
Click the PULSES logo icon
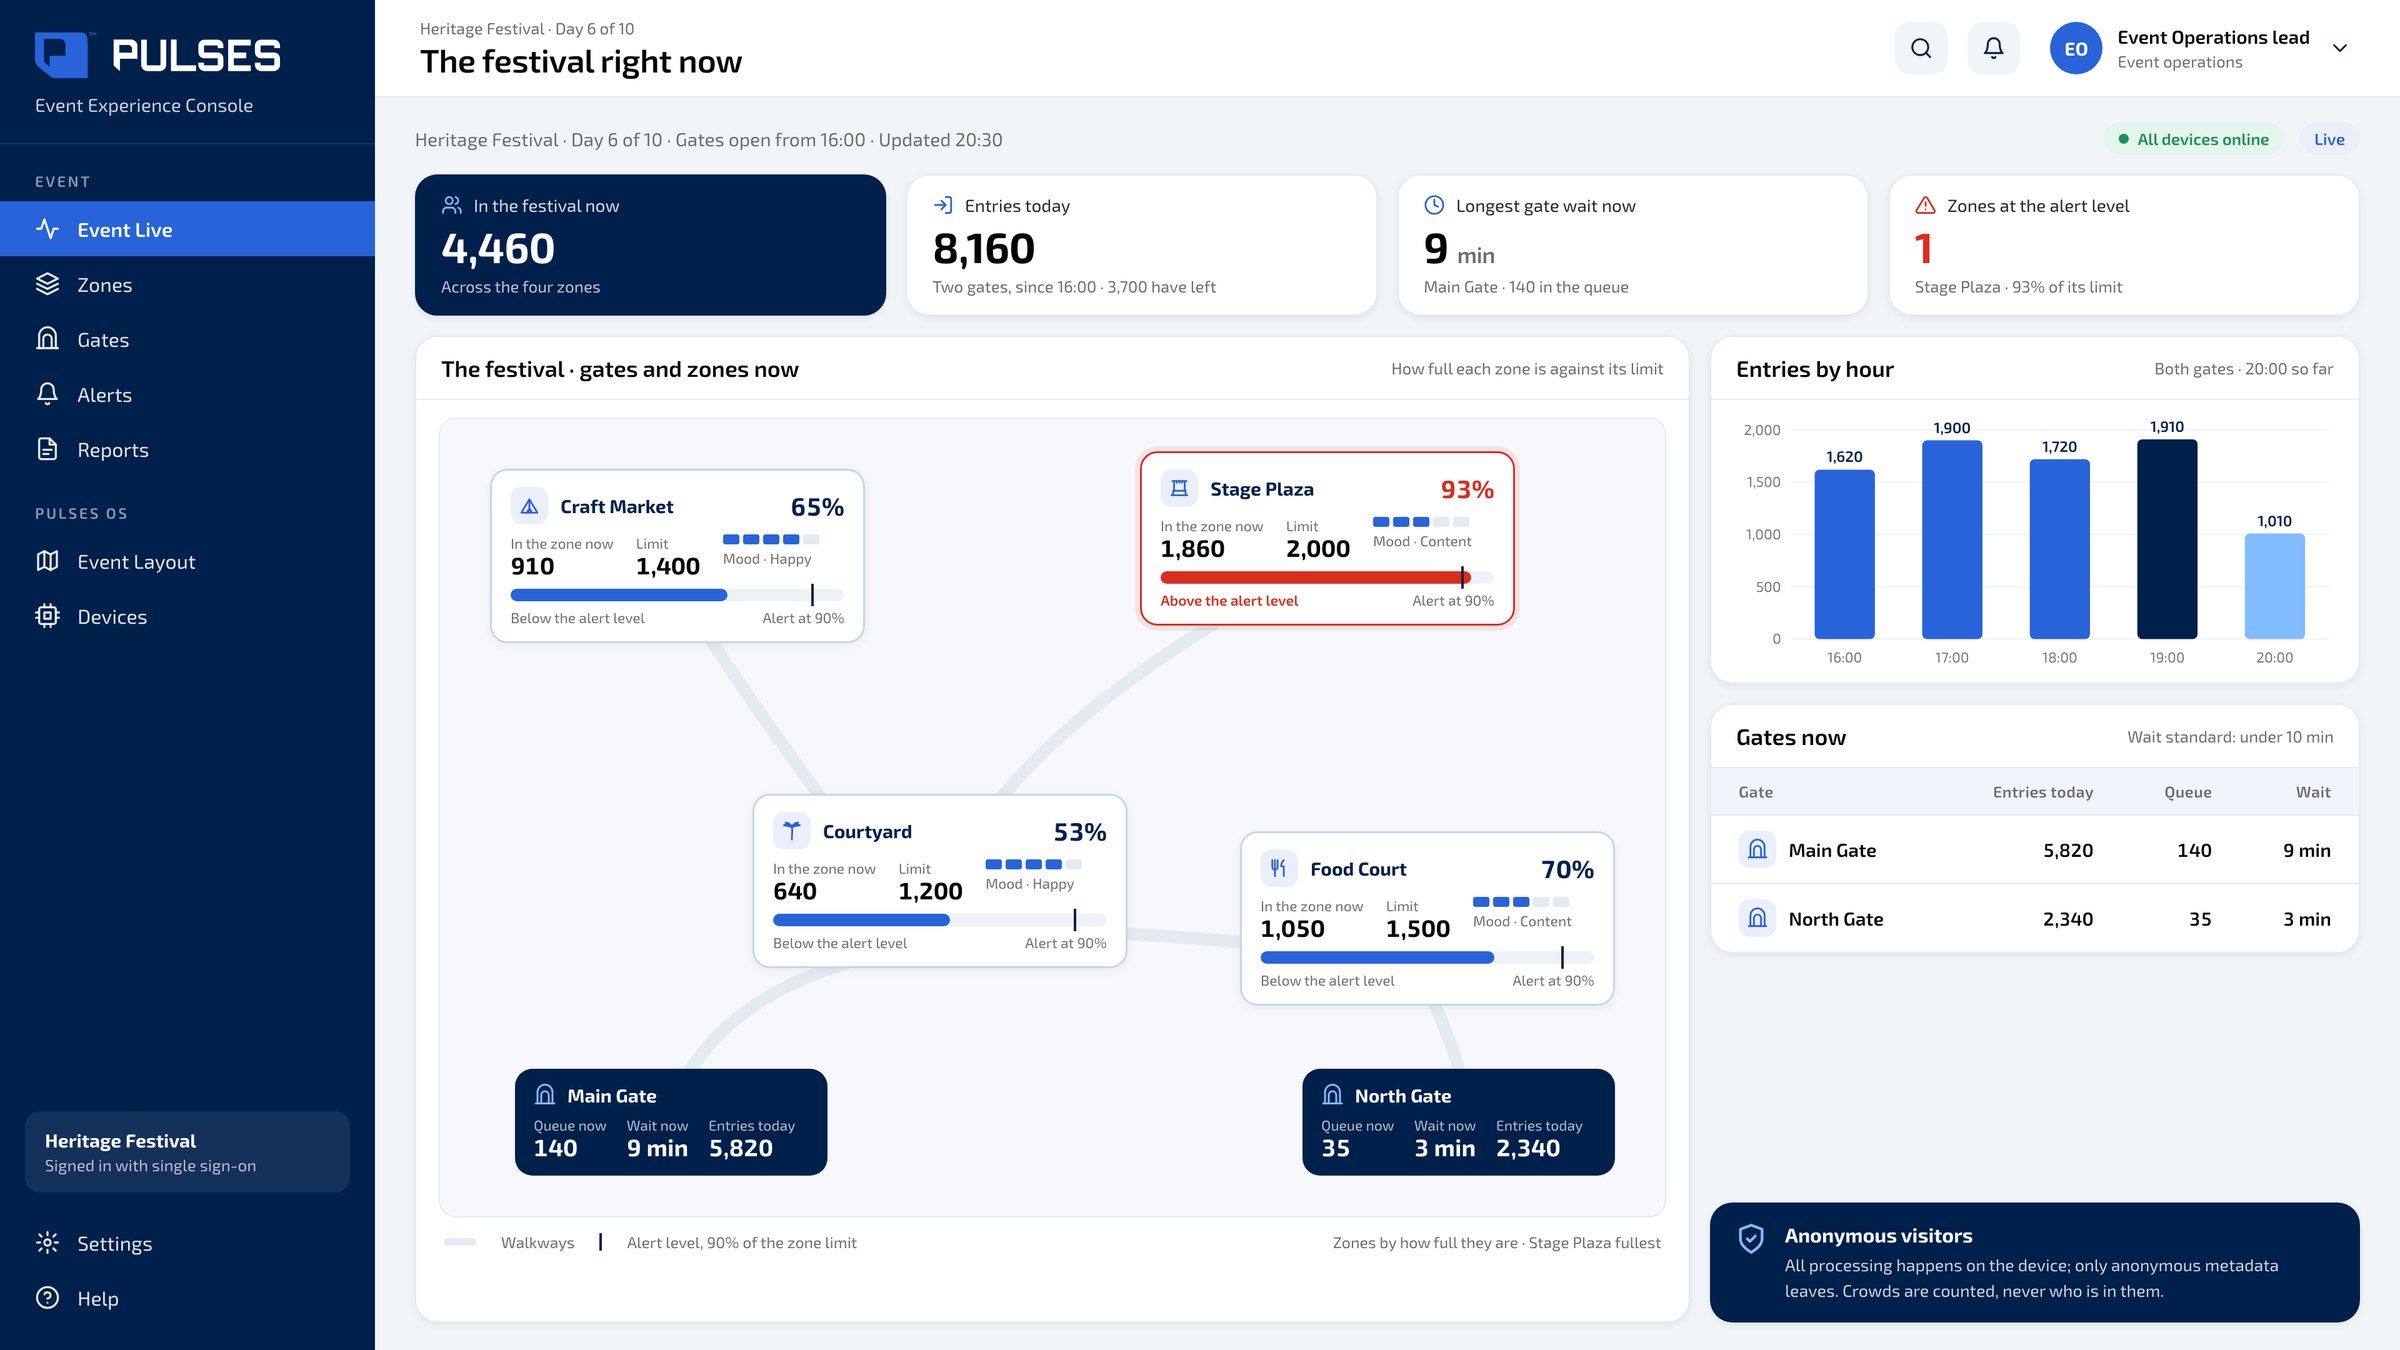[62, 54]
